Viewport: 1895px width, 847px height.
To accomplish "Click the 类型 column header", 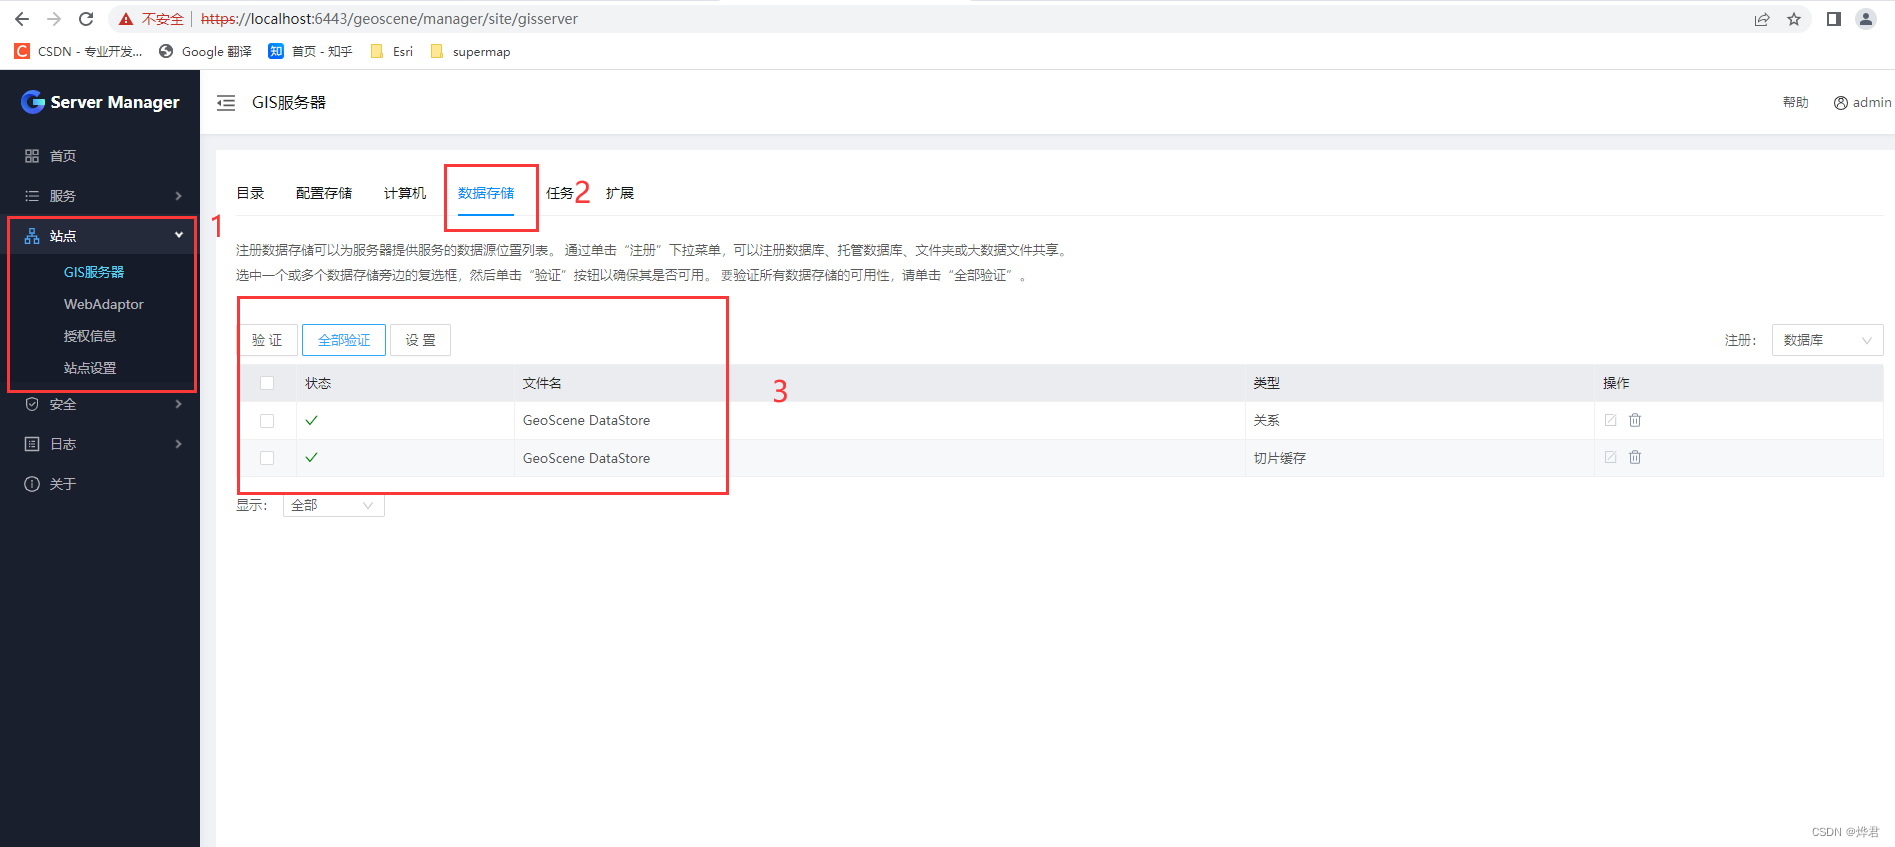I will (1266, 383).
